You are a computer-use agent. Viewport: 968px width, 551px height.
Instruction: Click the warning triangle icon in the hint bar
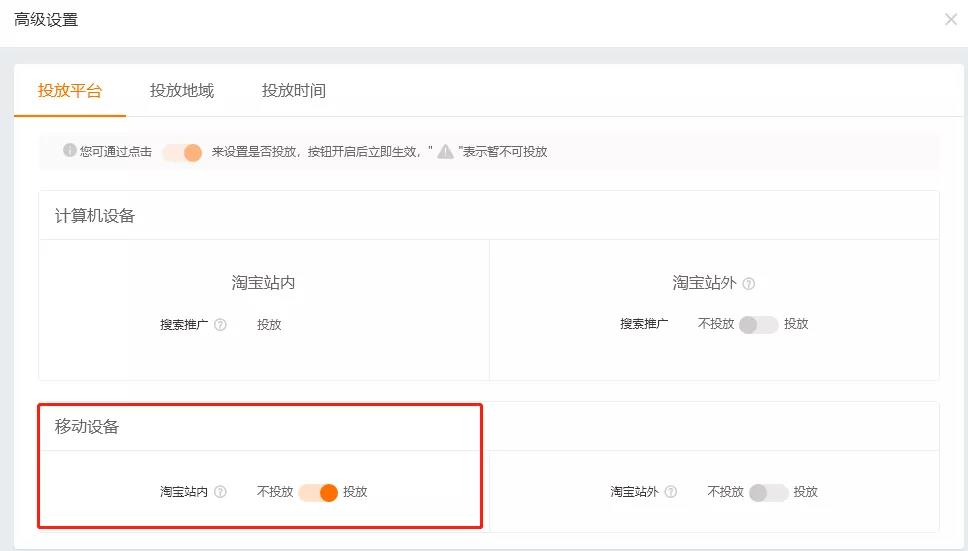coord(445,151)
